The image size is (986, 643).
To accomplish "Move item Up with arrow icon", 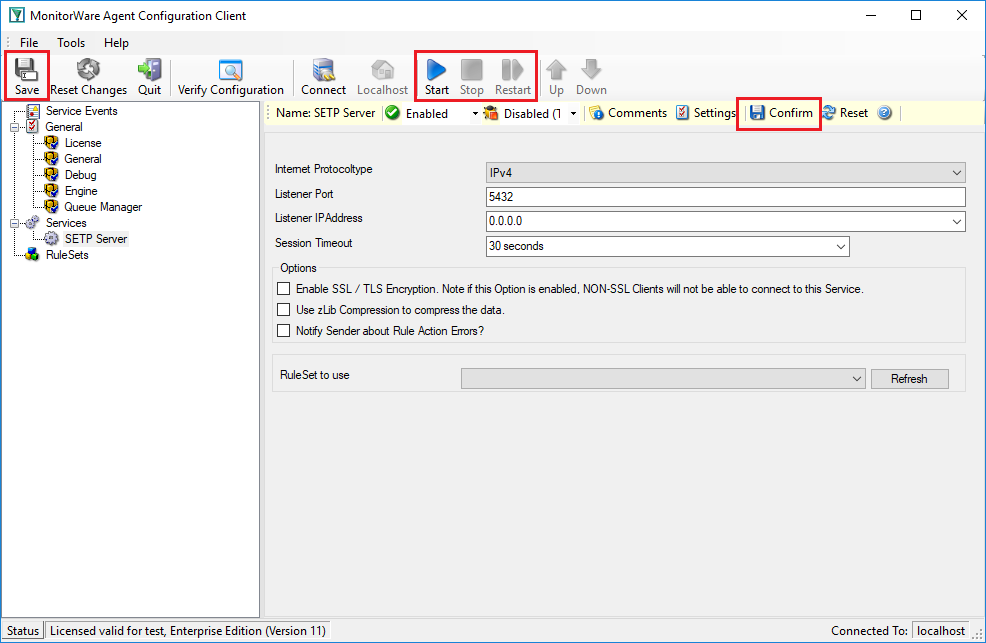I will point(556,77).
